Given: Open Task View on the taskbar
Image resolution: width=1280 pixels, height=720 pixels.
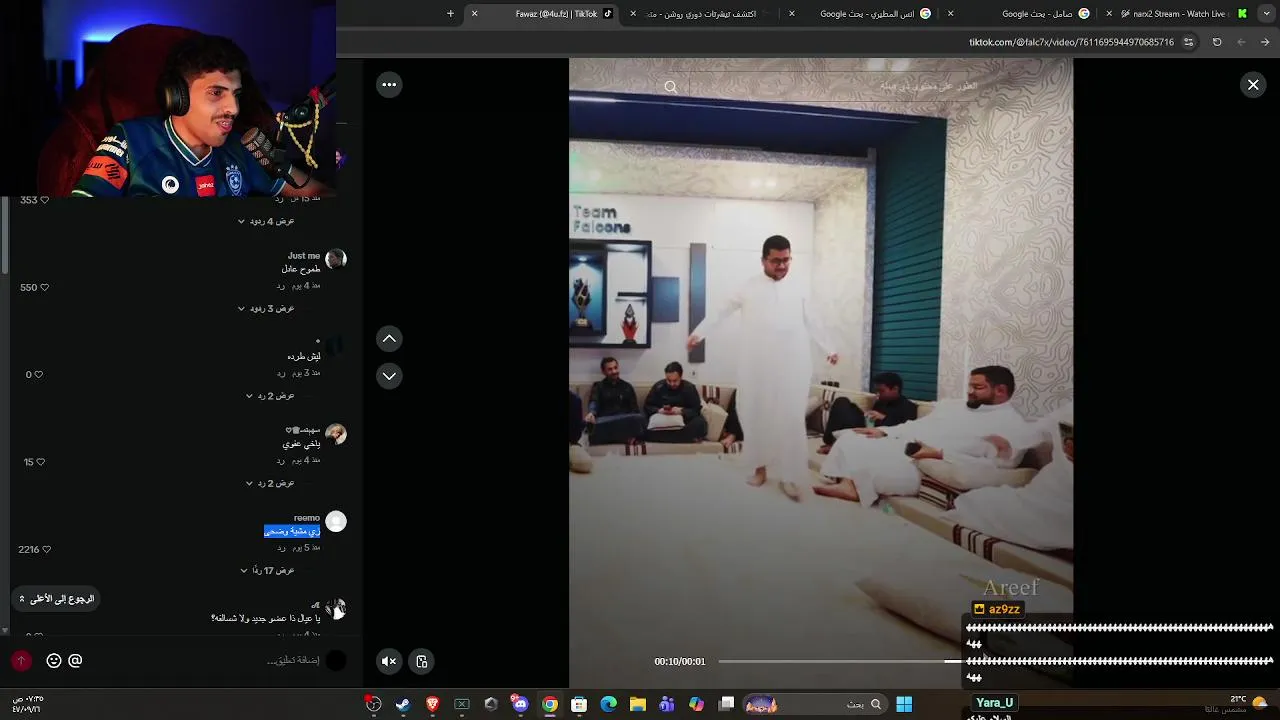Looking at the screenshot, I should pos(727,704).
